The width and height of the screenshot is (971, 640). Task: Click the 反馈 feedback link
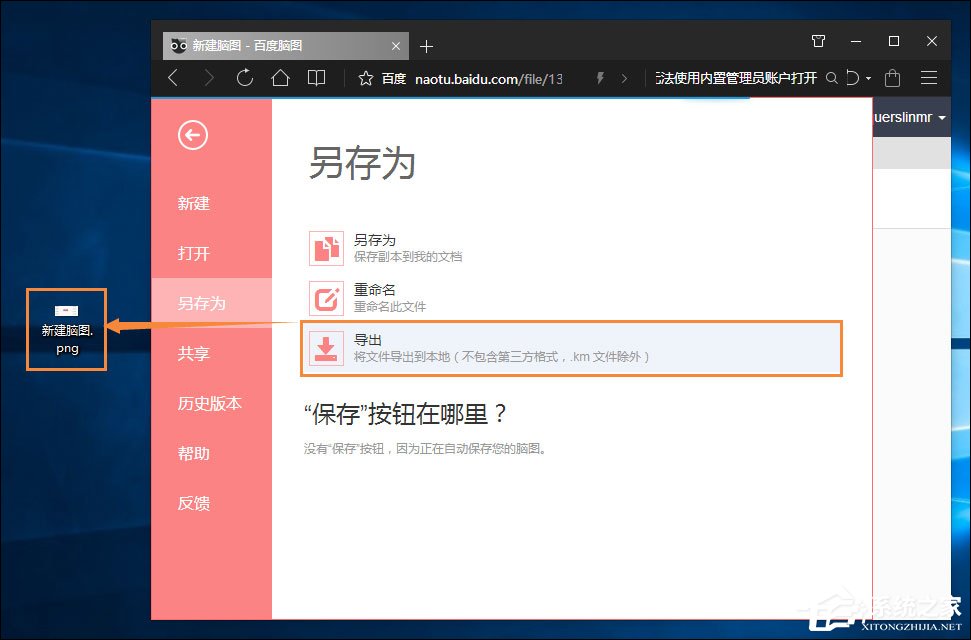193,503
